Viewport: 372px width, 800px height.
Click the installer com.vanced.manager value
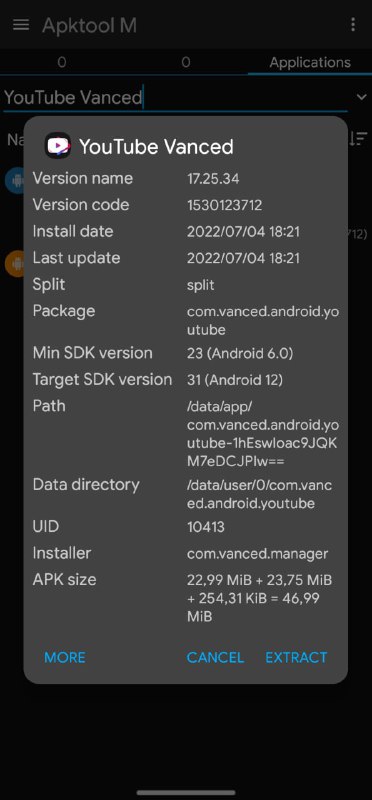[x=258, y=554]
